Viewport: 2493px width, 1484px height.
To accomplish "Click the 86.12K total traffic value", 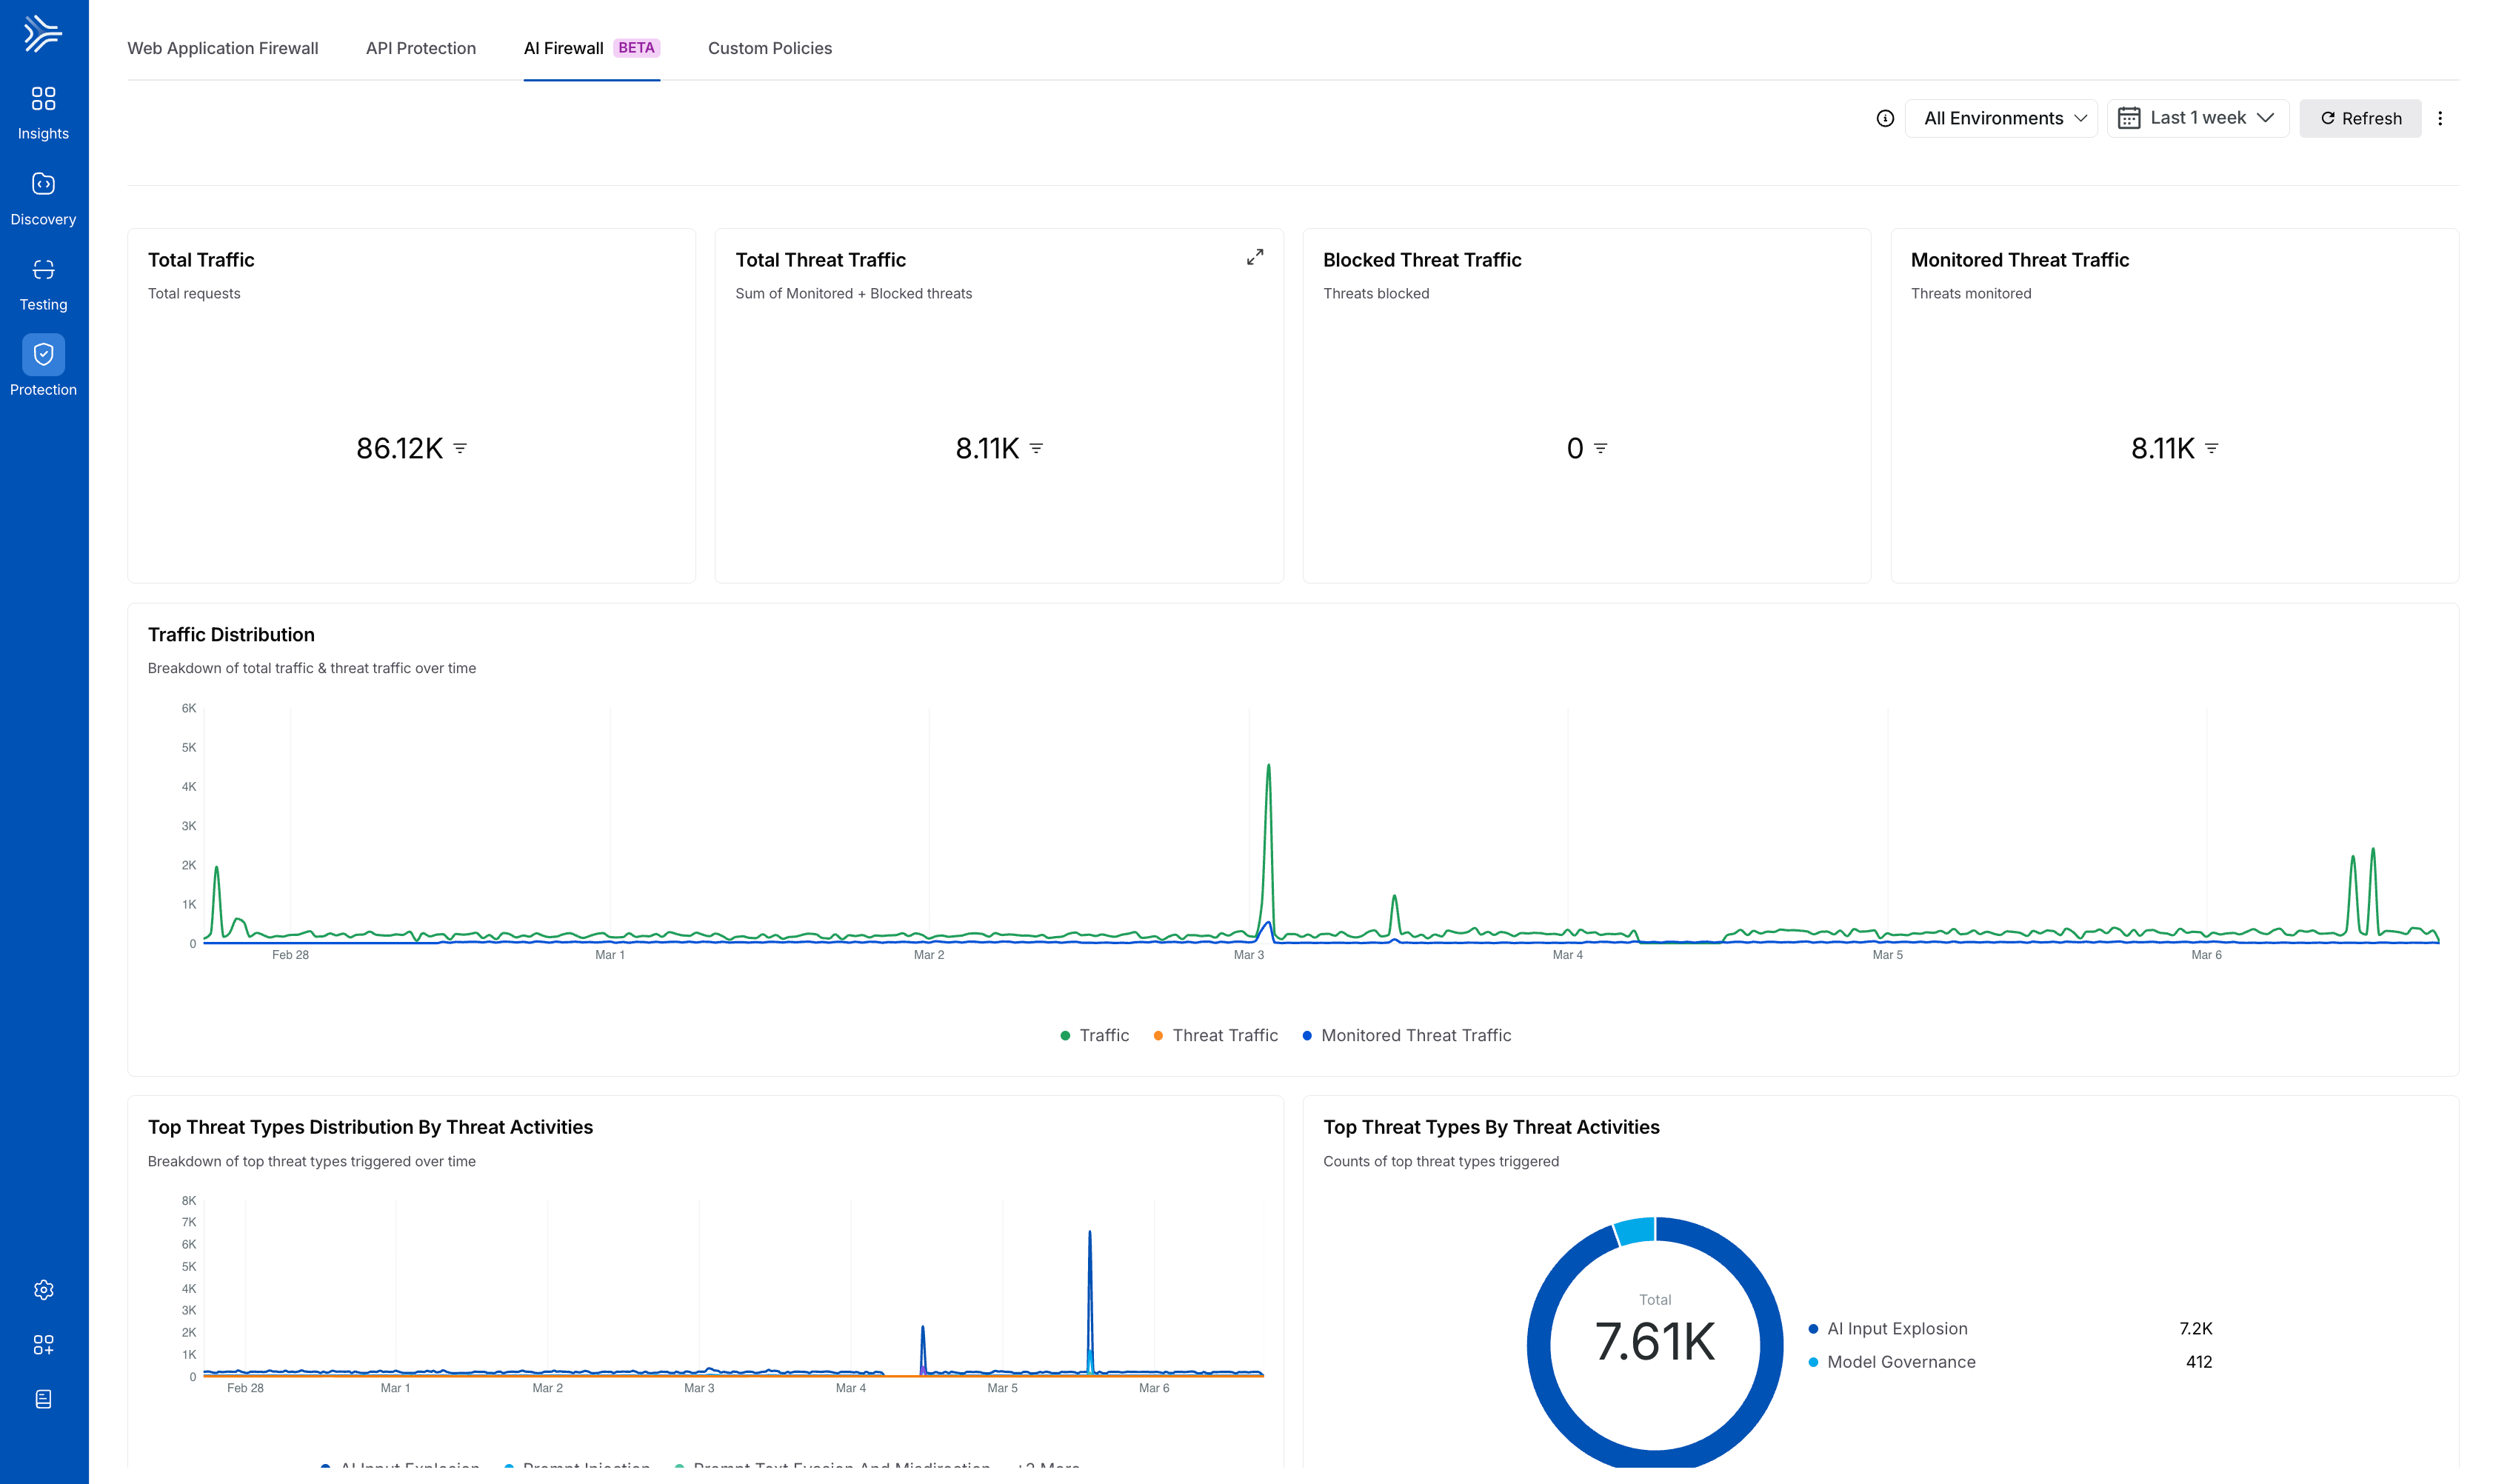I will point(399,448).
